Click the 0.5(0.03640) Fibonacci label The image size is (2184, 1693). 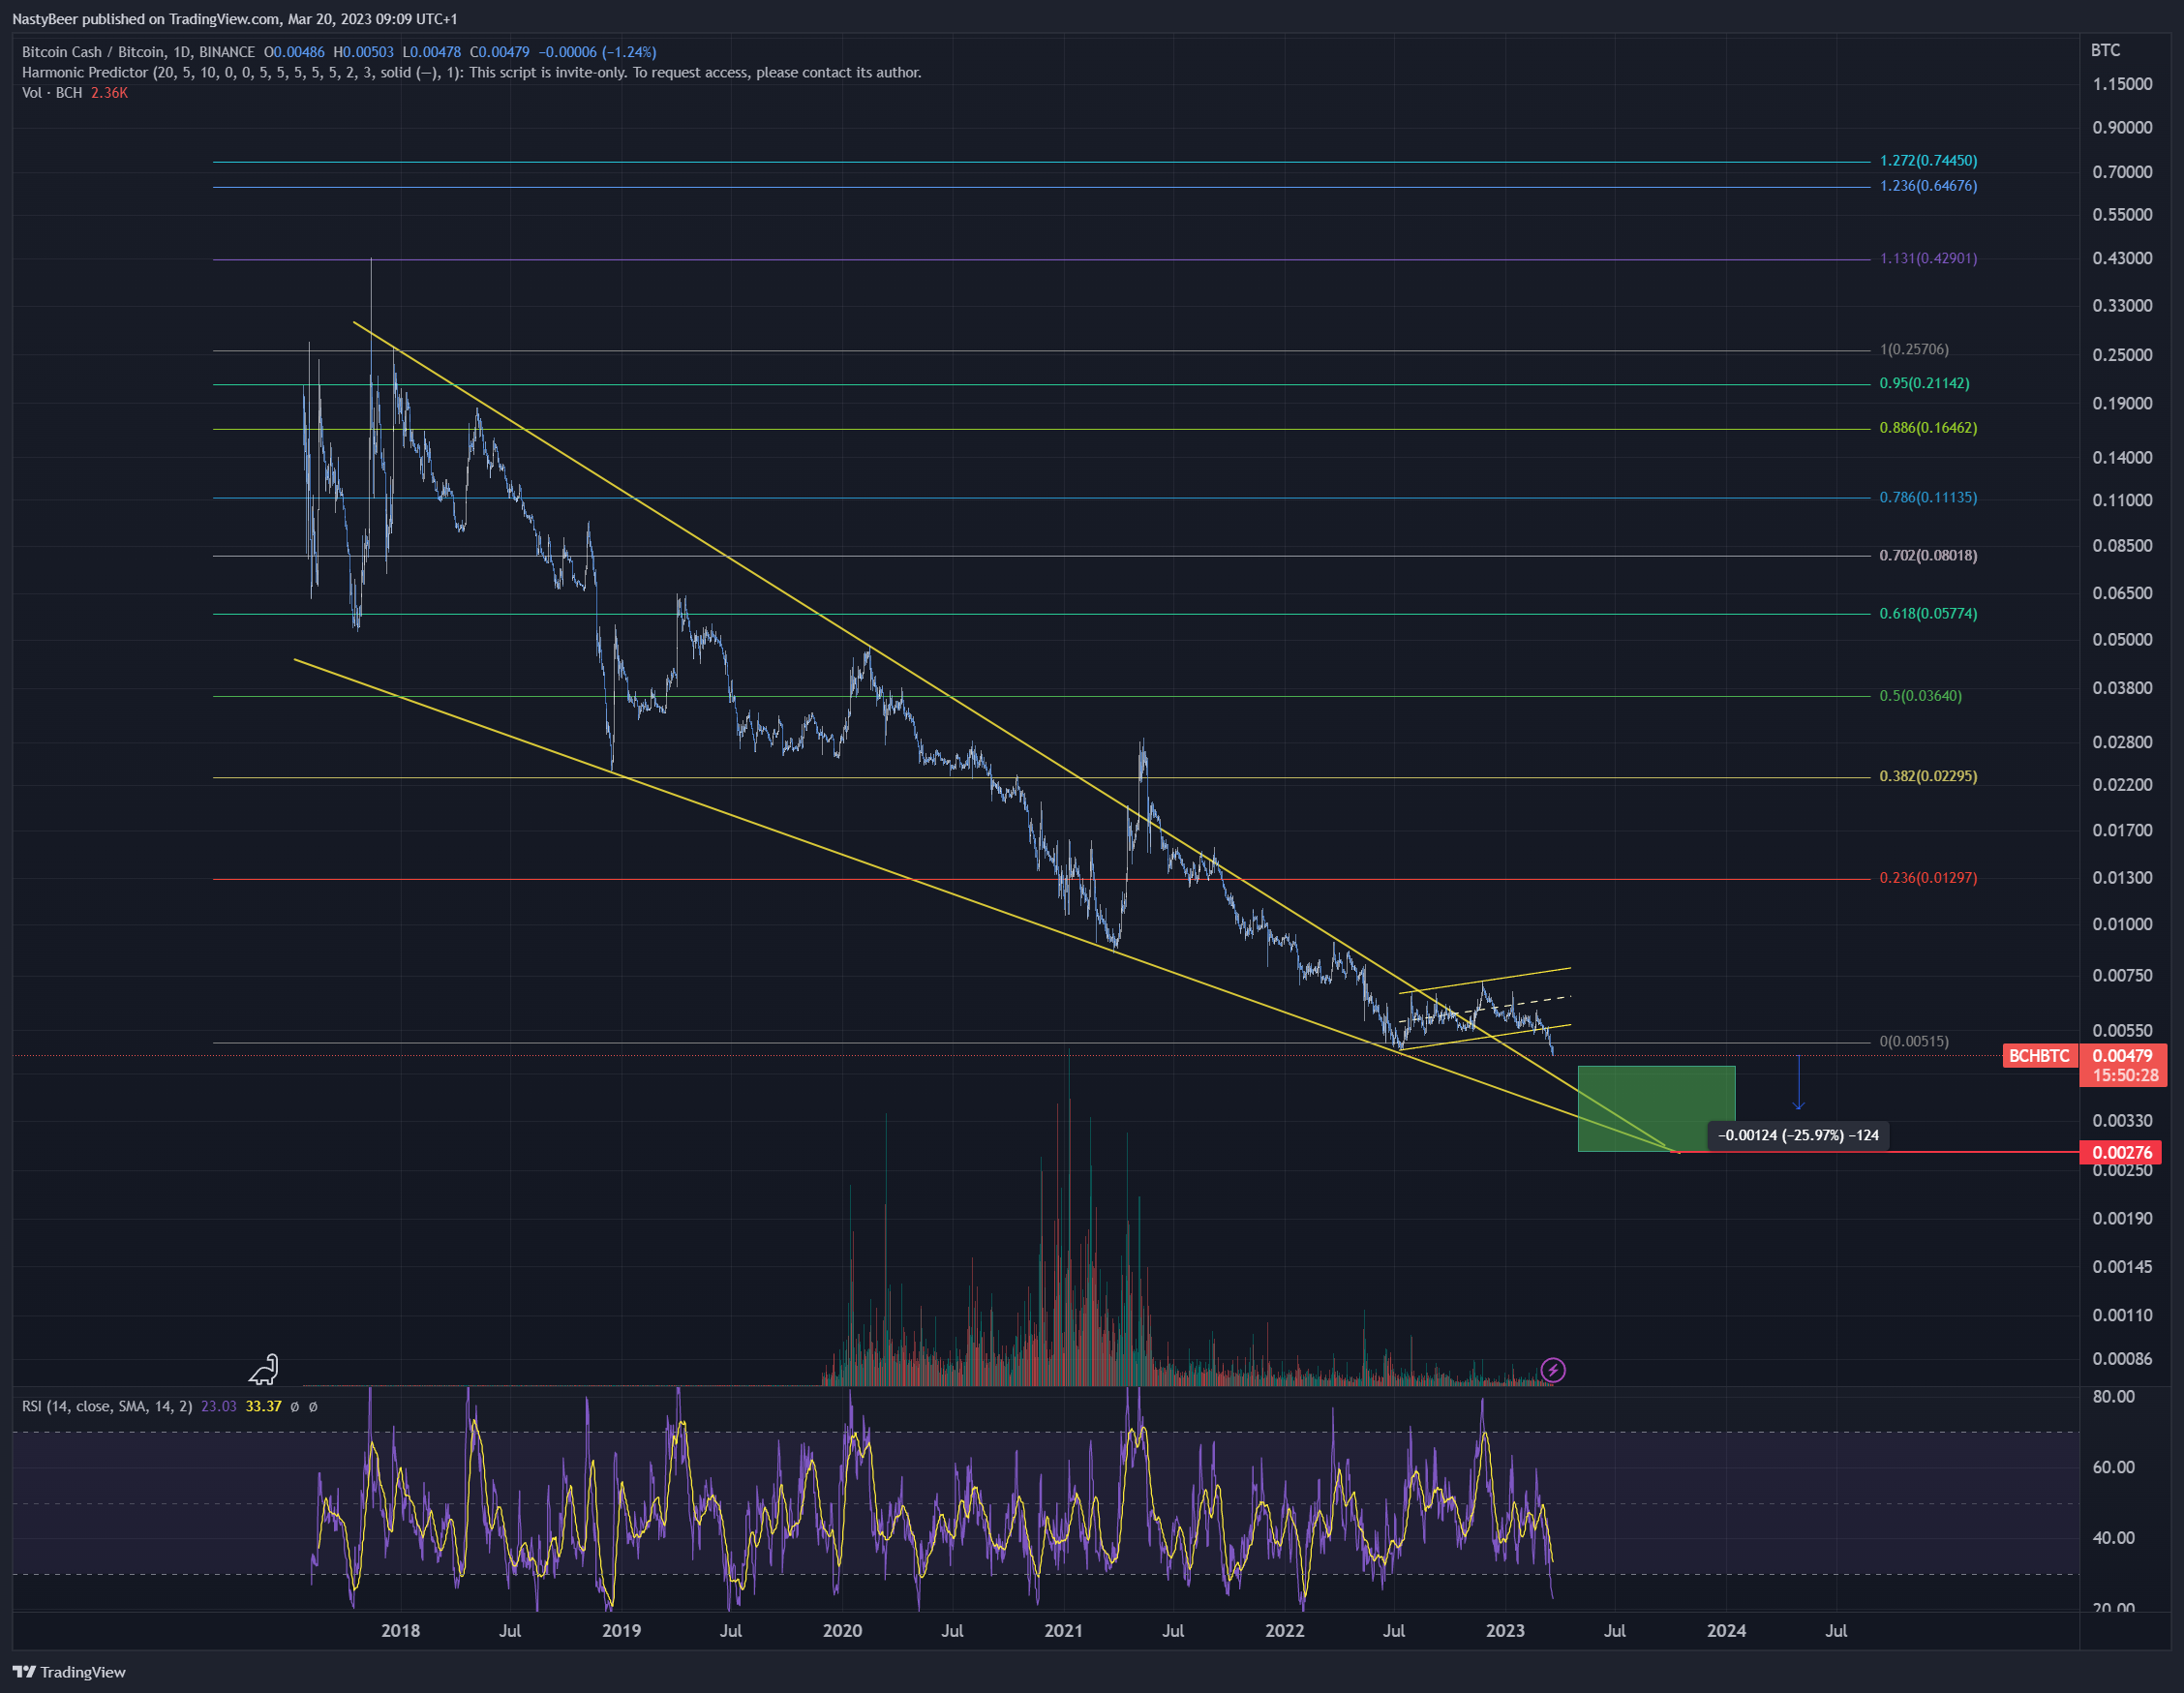(x=1920, y=695)
